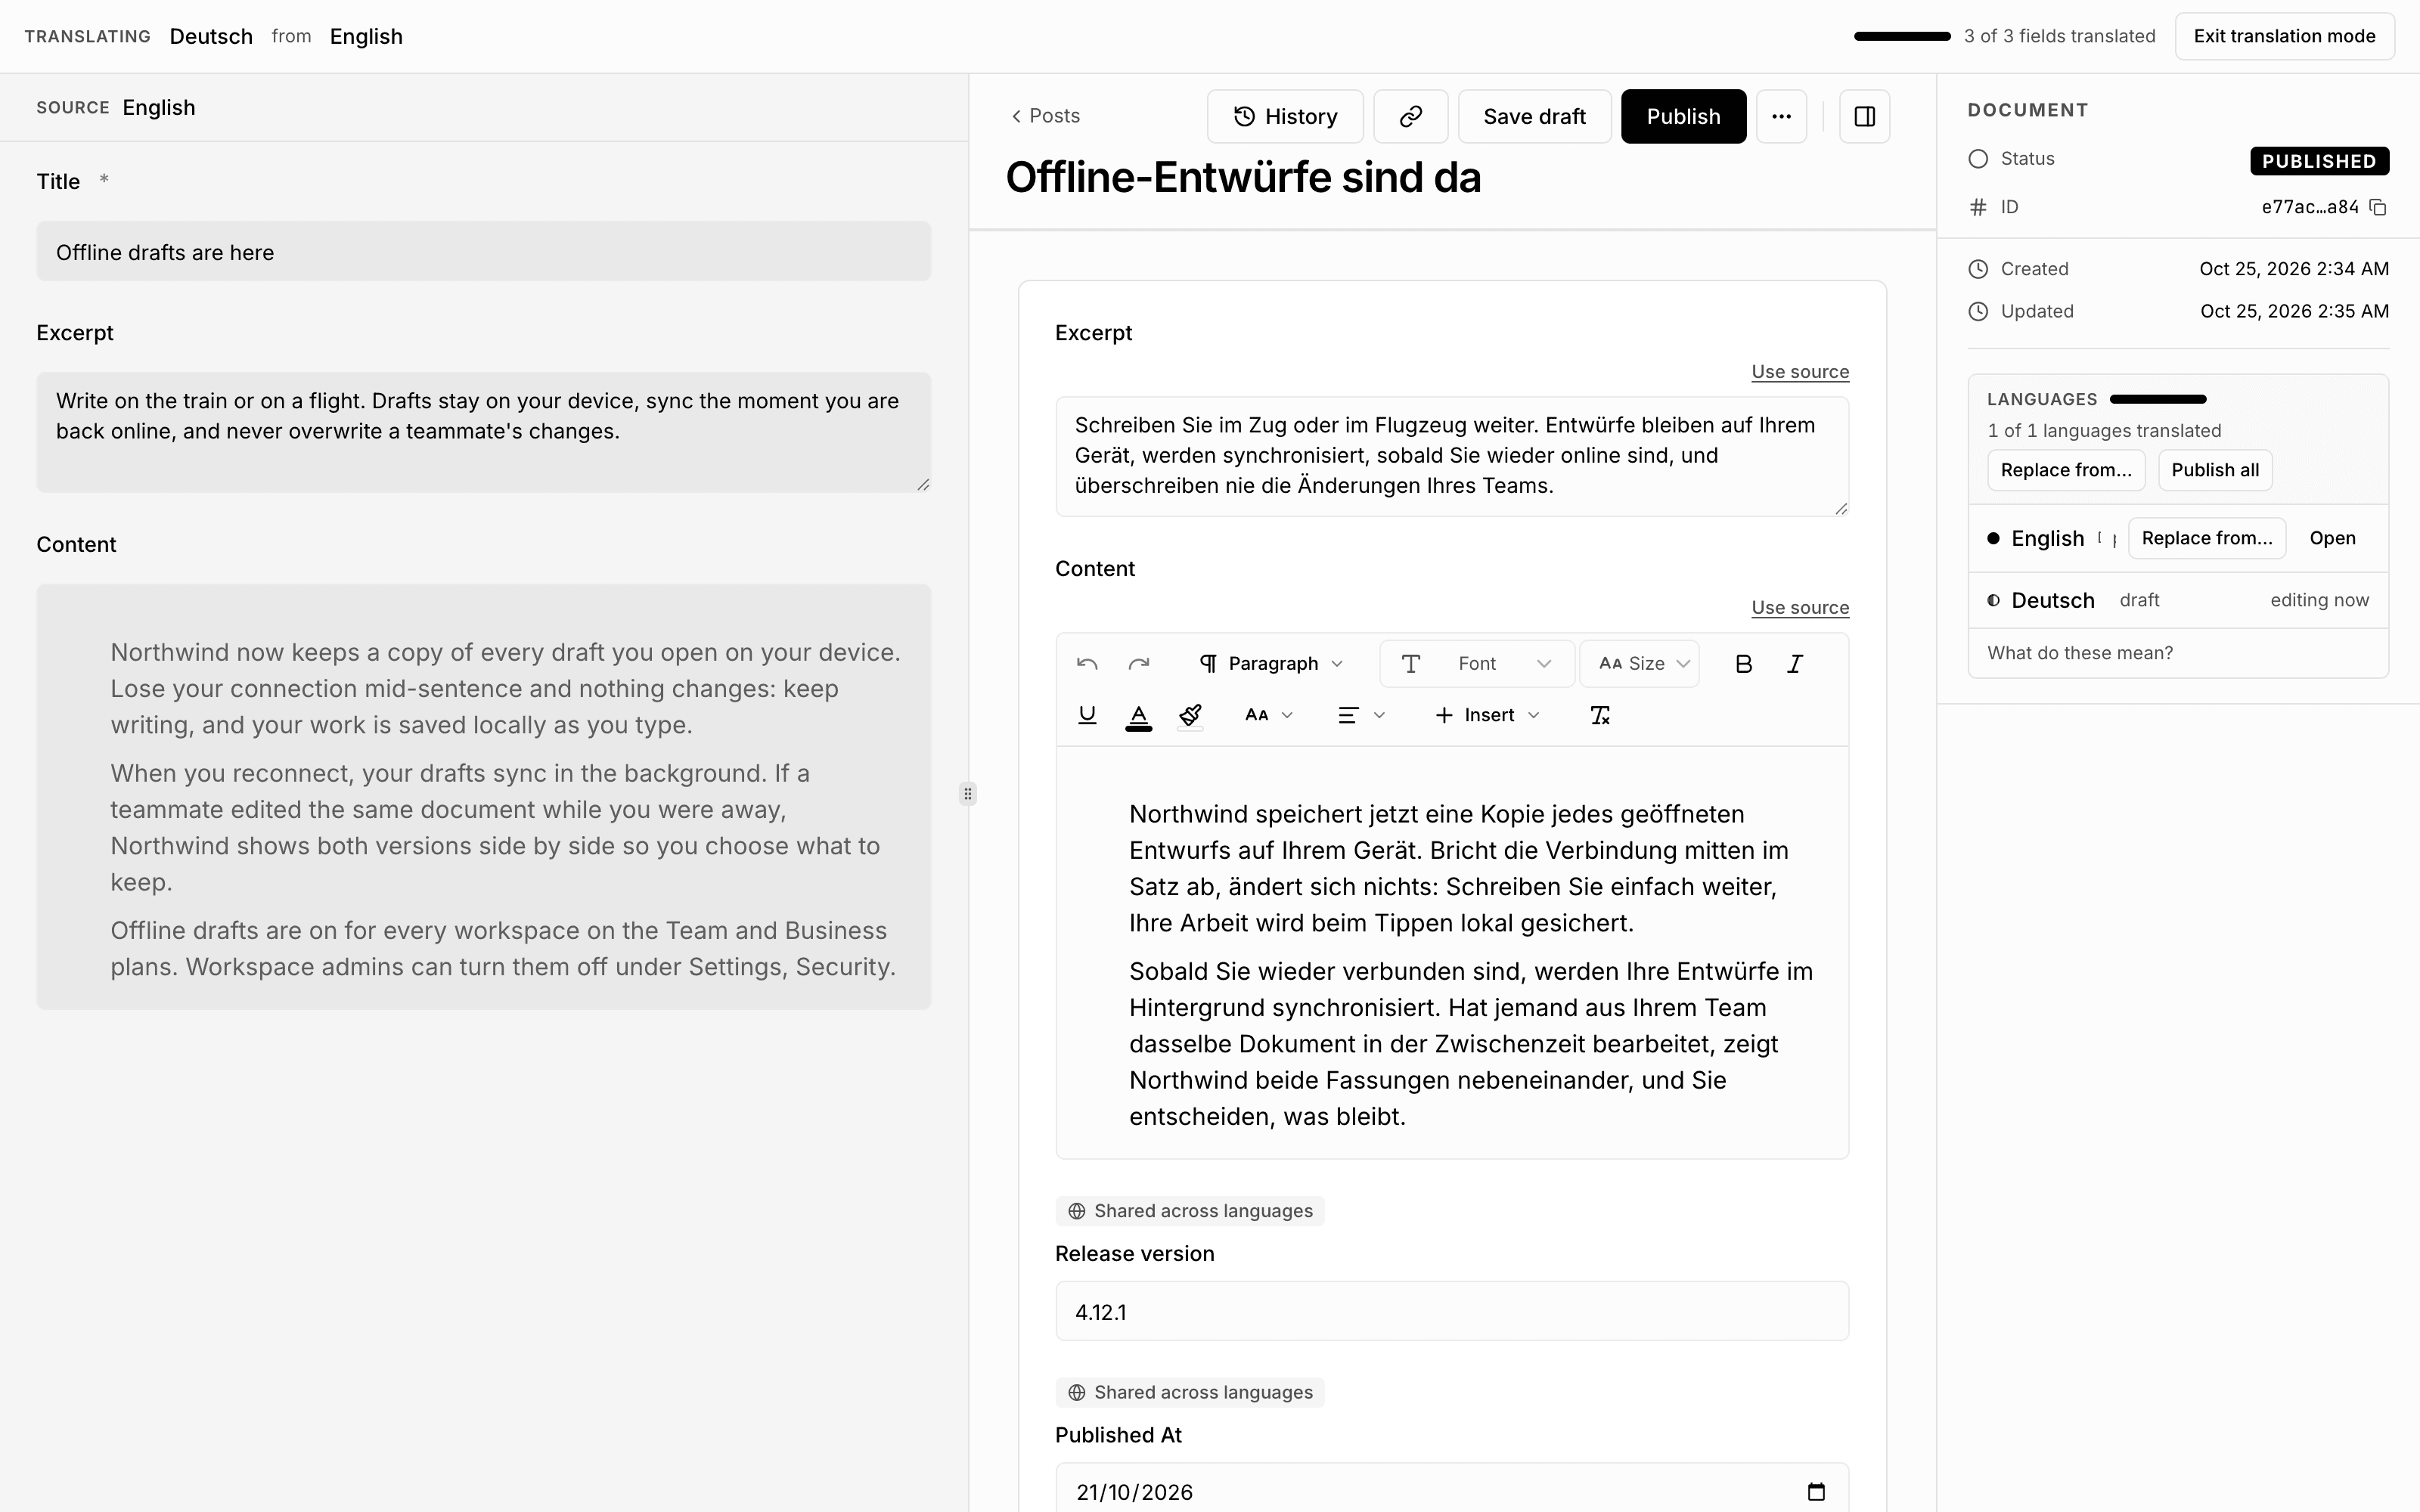Viewport: 2420px width, 1512px height.
Task: Open the more actions ellipsis menu
Action: 1781,116
